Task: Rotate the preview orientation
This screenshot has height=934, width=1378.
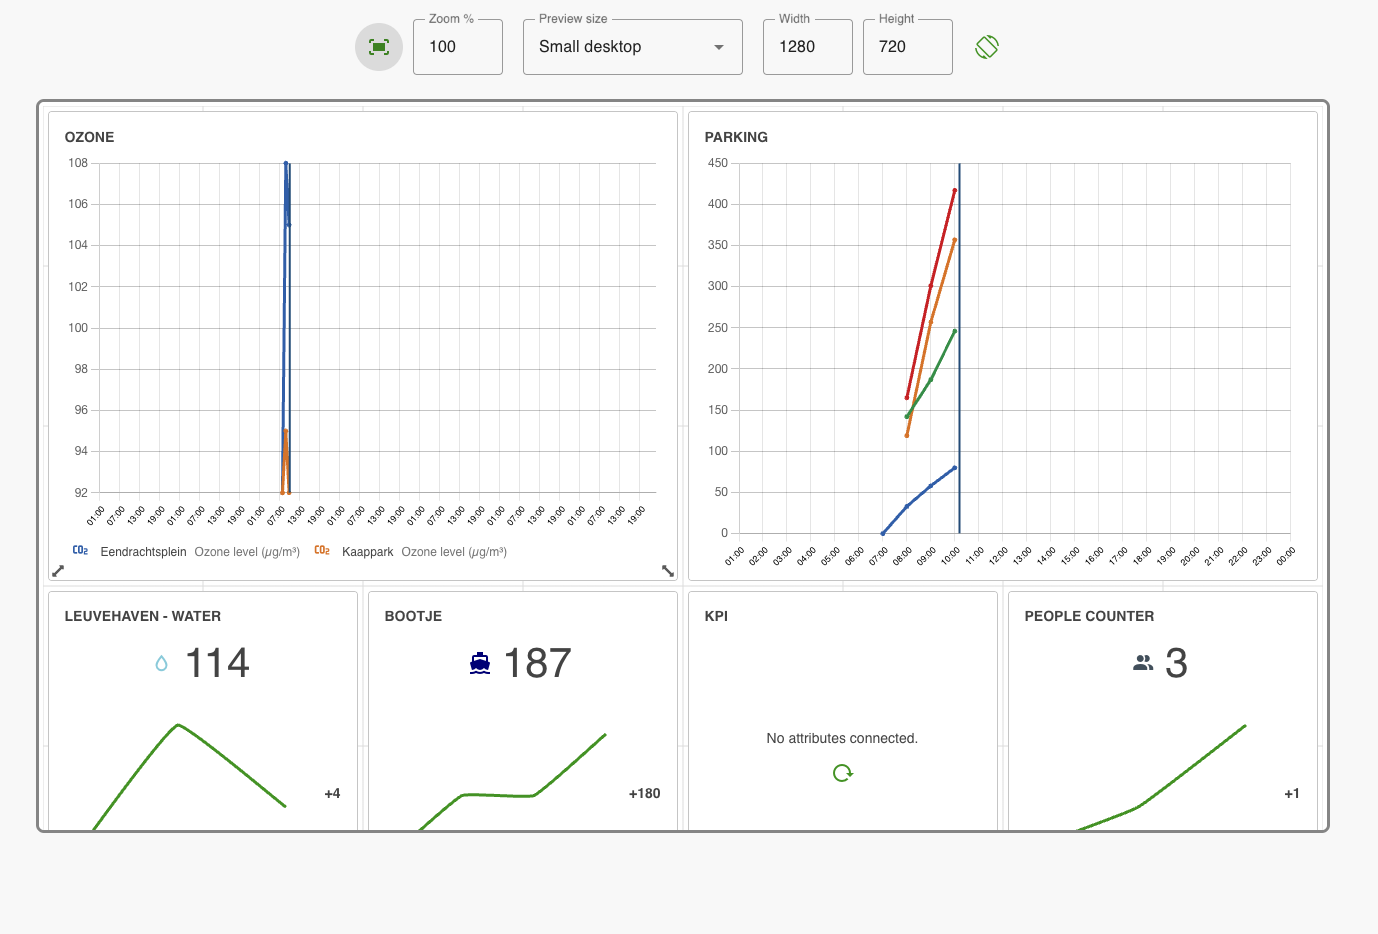Action: tap(986, 46)
